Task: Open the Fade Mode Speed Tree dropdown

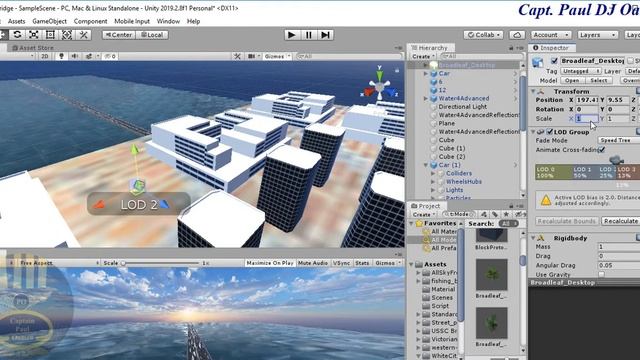Action: 619,140
